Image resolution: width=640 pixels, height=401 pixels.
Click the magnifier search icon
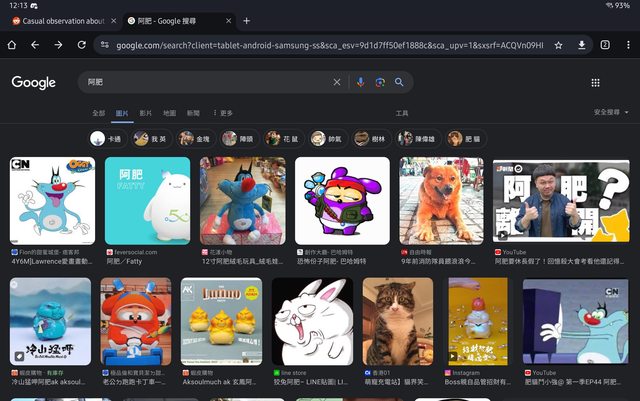click(399, 82)
